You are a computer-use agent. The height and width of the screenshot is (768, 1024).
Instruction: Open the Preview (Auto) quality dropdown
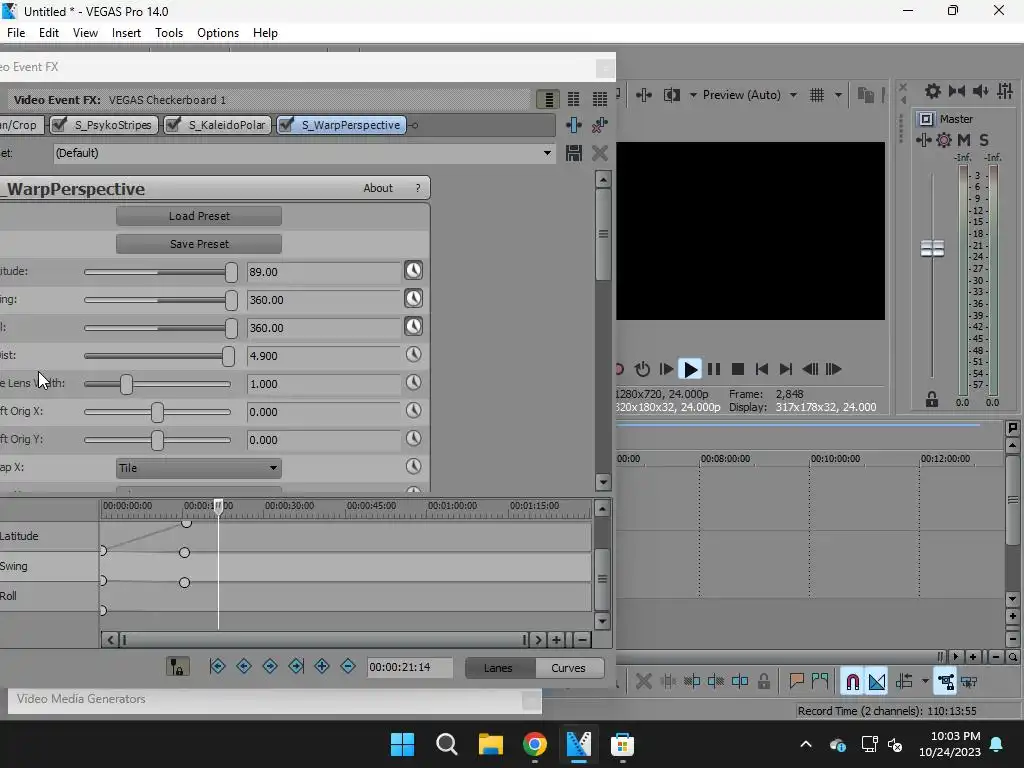point(793,95)
